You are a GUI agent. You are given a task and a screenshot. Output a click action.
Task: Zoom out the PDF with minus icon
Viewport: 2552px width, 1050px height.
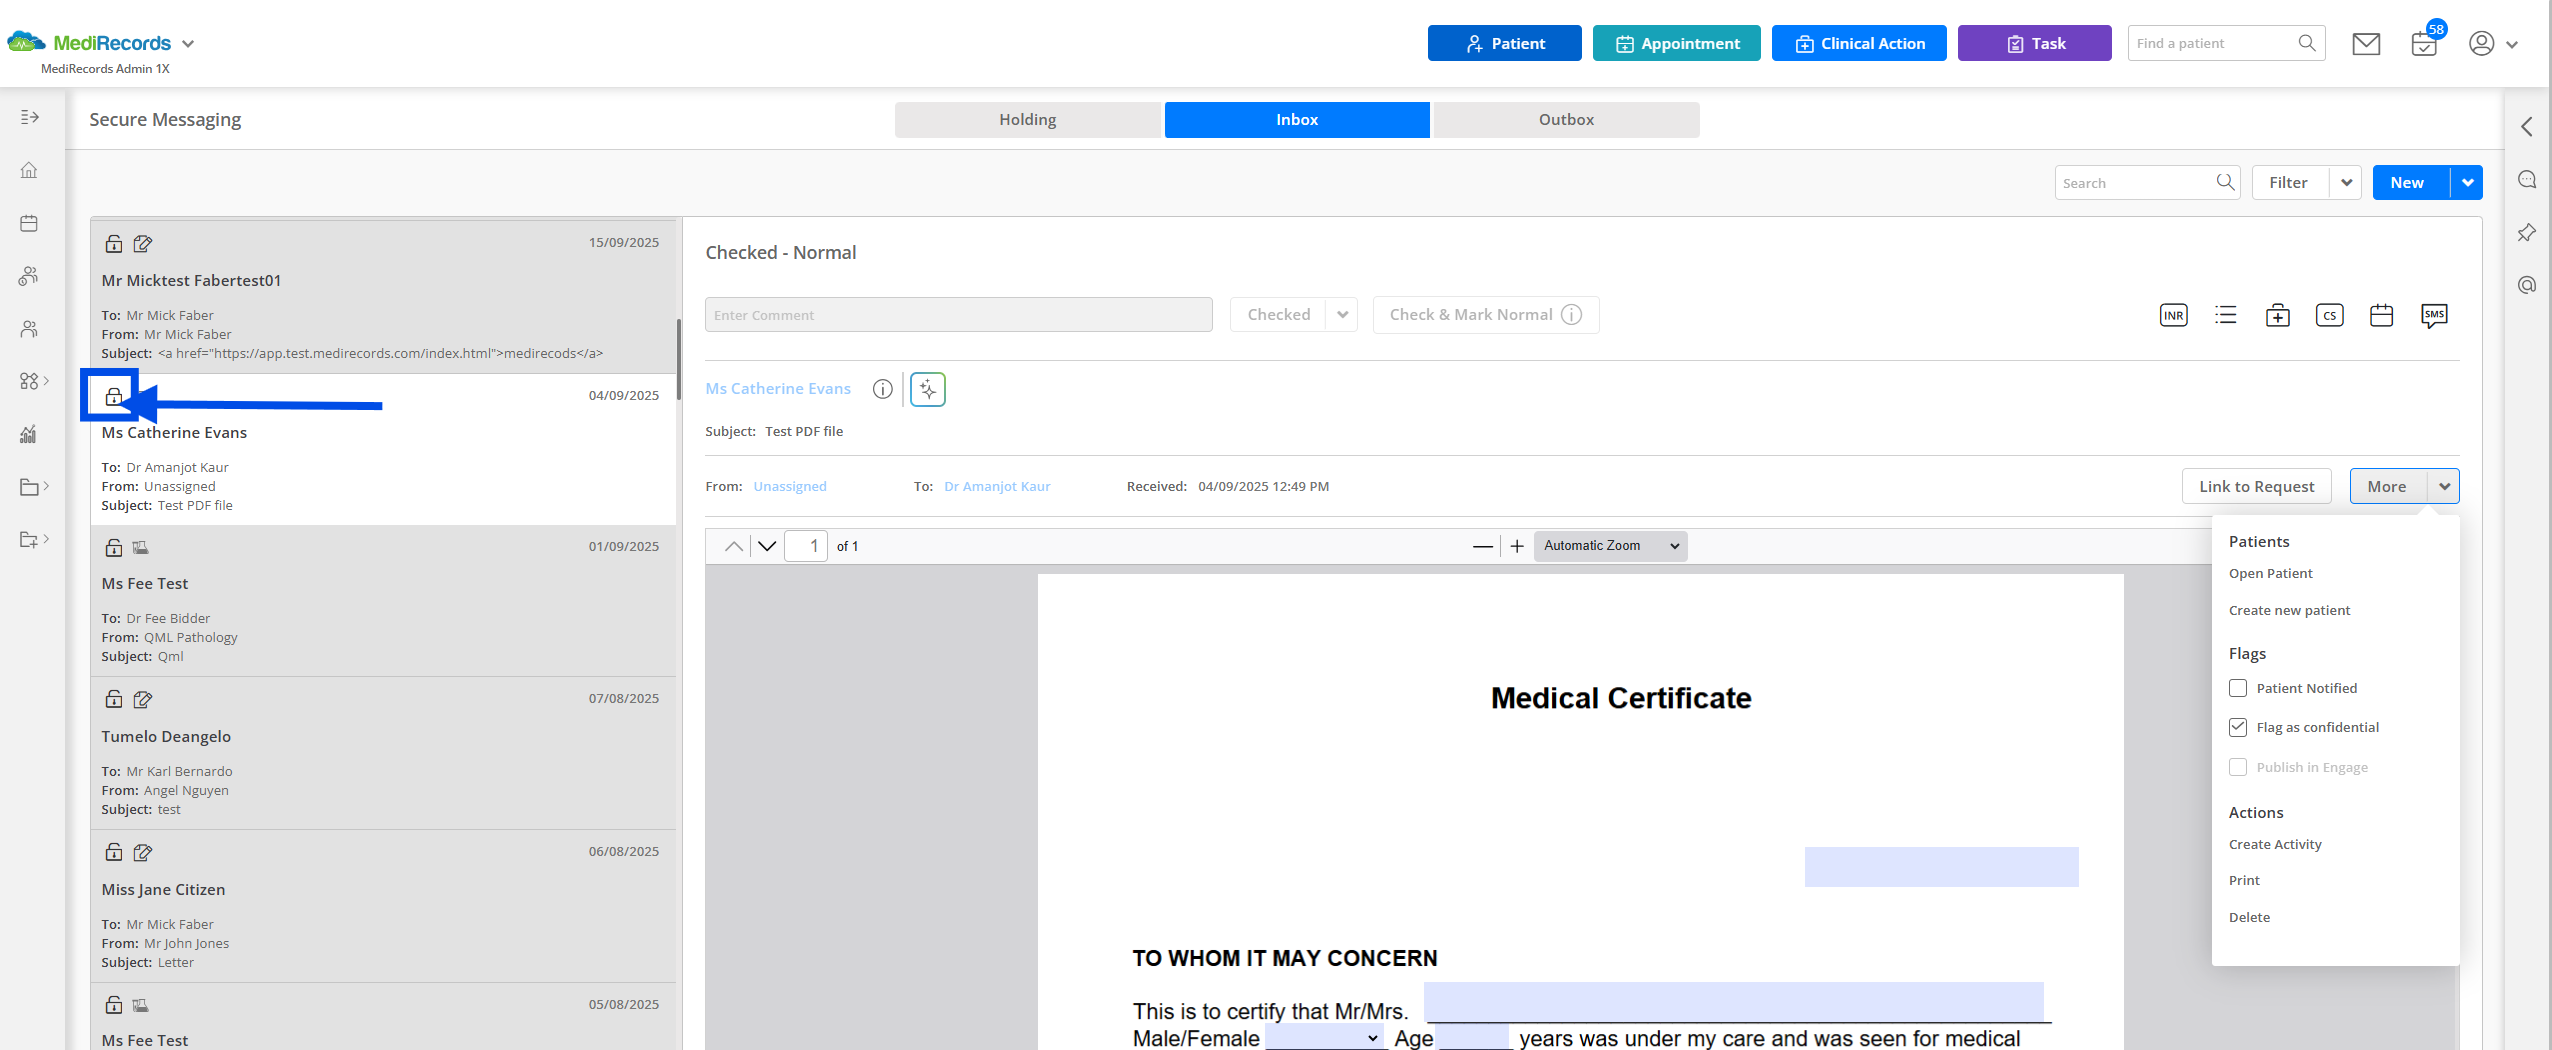1483,546
